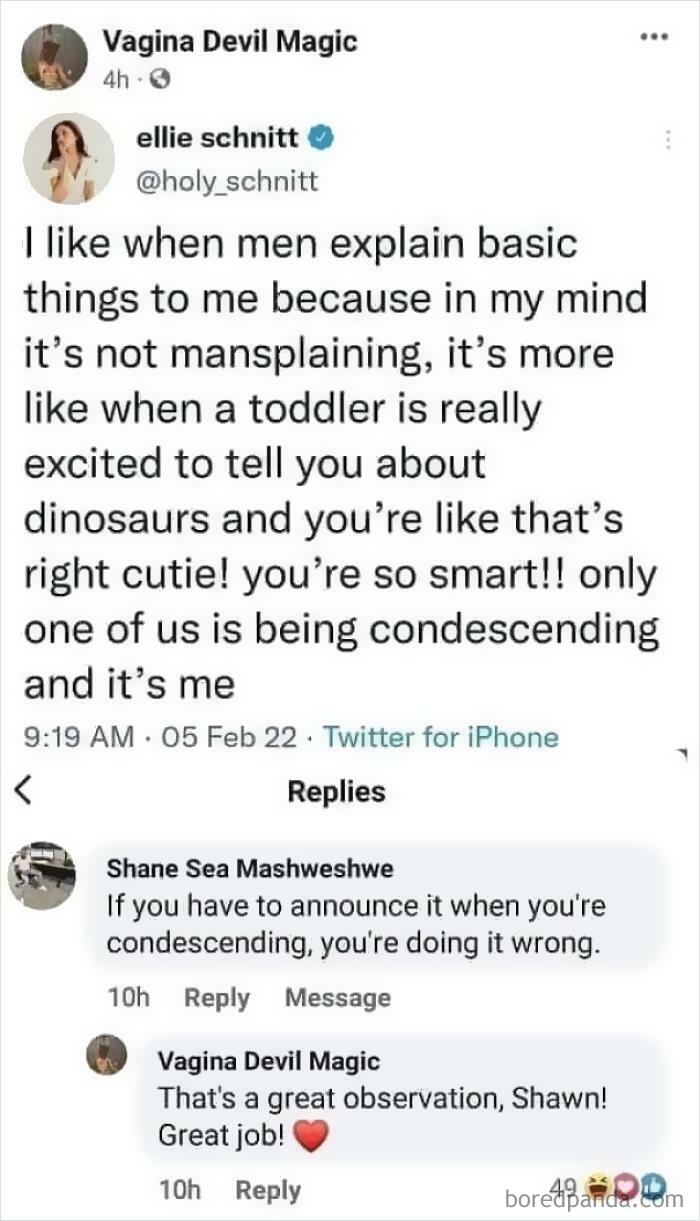This screenshot has width=700, height=1221.
Task: Click ellie schnitt's blue verified badge
Action: 320,138
